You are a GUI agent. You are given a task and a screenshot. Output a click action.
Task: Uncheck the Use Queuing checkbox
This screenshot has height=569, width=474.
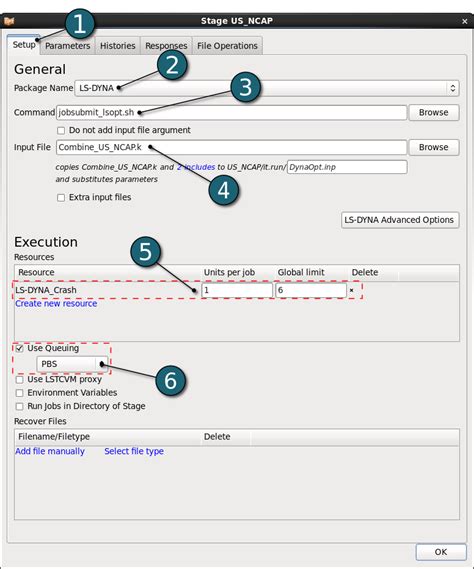20,348
